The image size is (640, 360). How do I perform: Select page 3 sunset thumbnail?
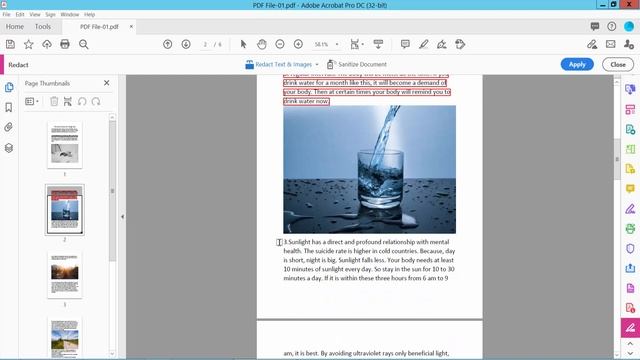coord(64,275)
